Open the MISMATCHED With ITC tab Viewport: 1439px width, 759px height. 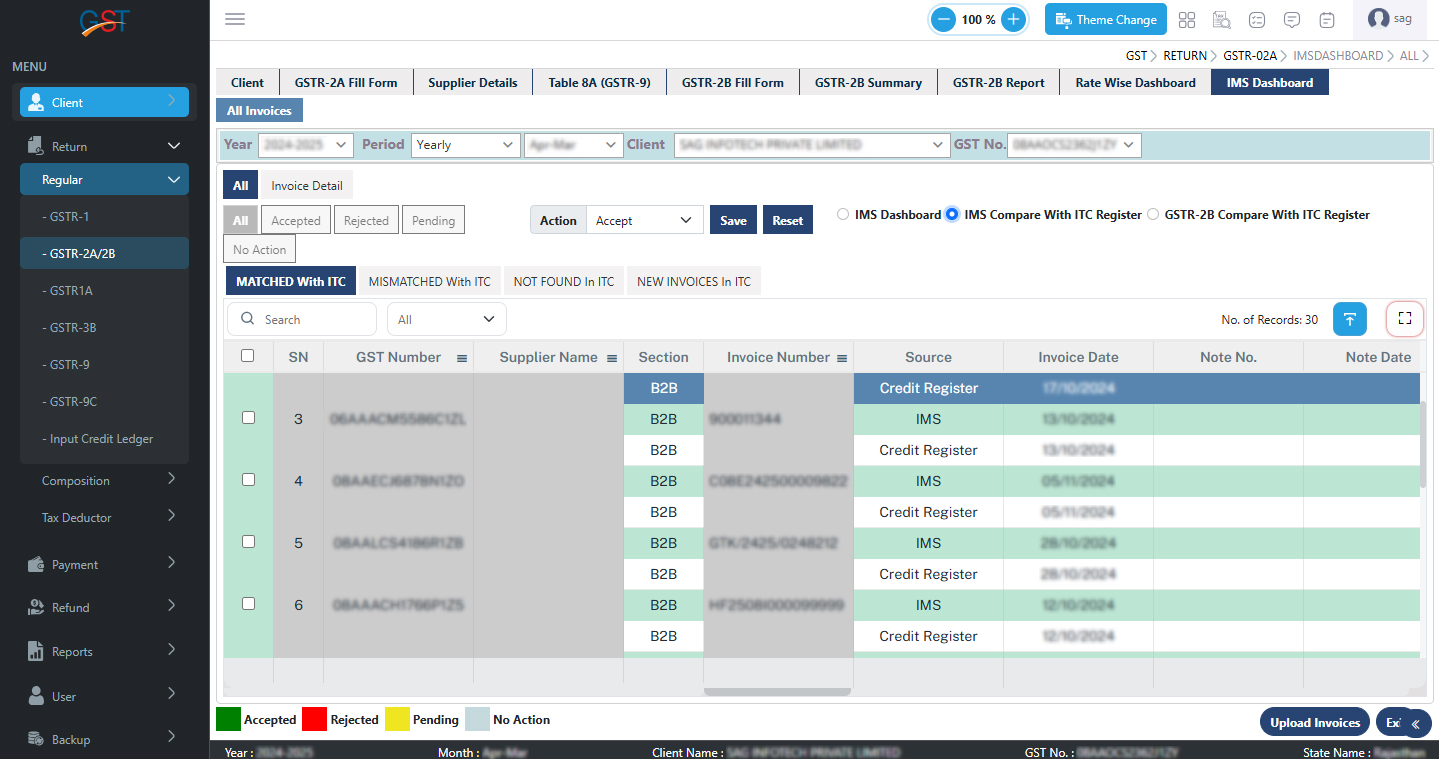point(429,282)
